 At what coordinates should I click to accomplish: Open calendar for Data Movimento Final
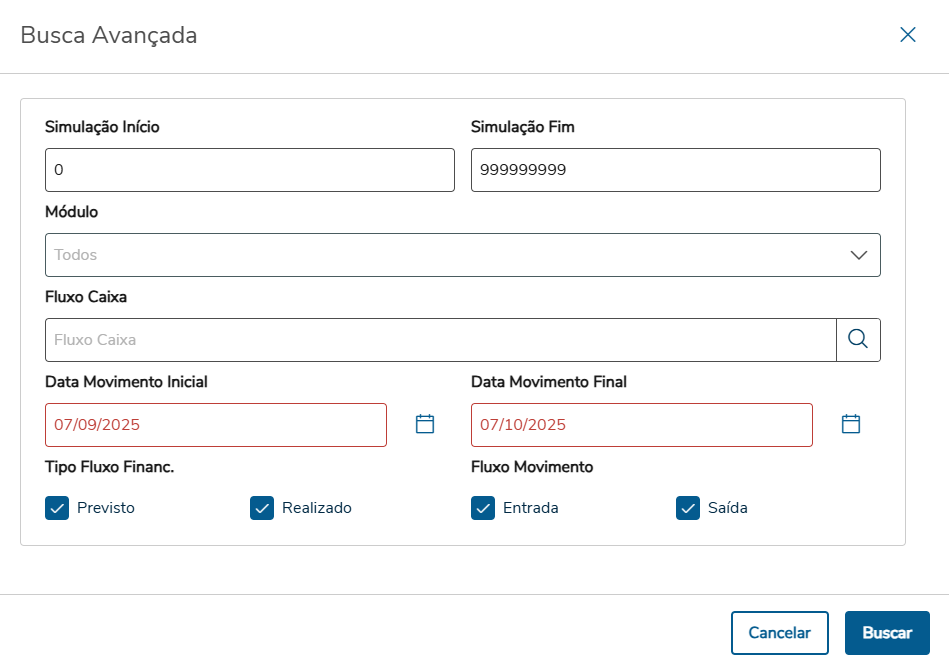coord(851,424)
